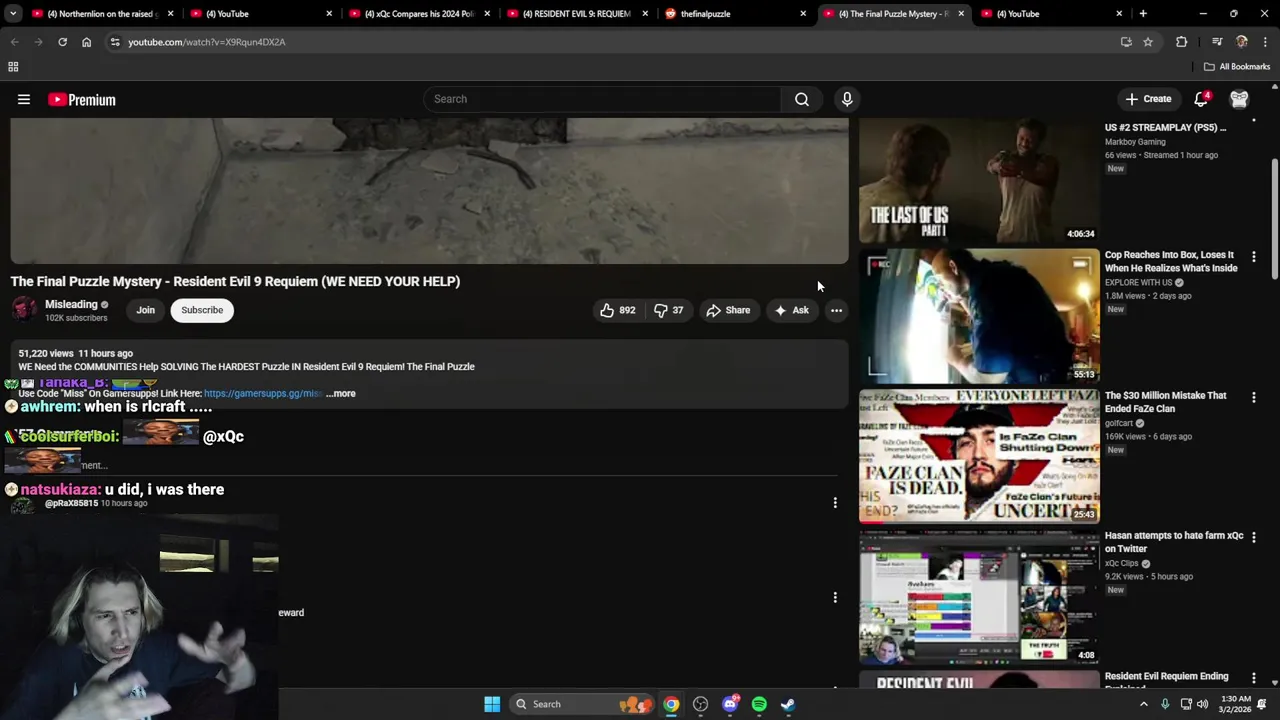Screen dimensions: 1280x720
Task: Open the more actions ellipsis beside Ask
Action: click(836, 310)
